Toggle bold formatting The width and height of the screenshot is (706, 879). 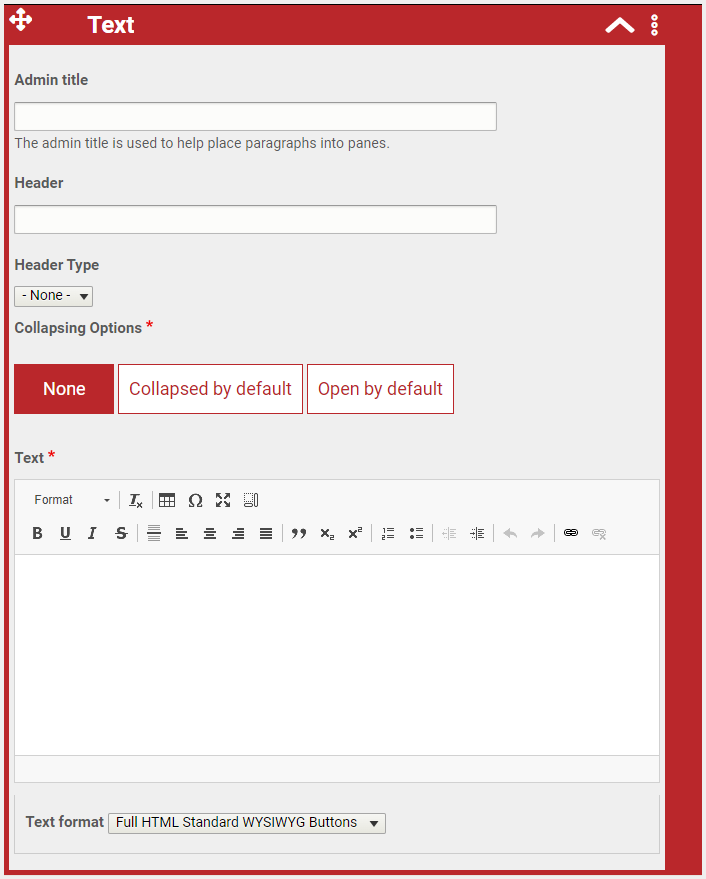click(x=38, y=533)
